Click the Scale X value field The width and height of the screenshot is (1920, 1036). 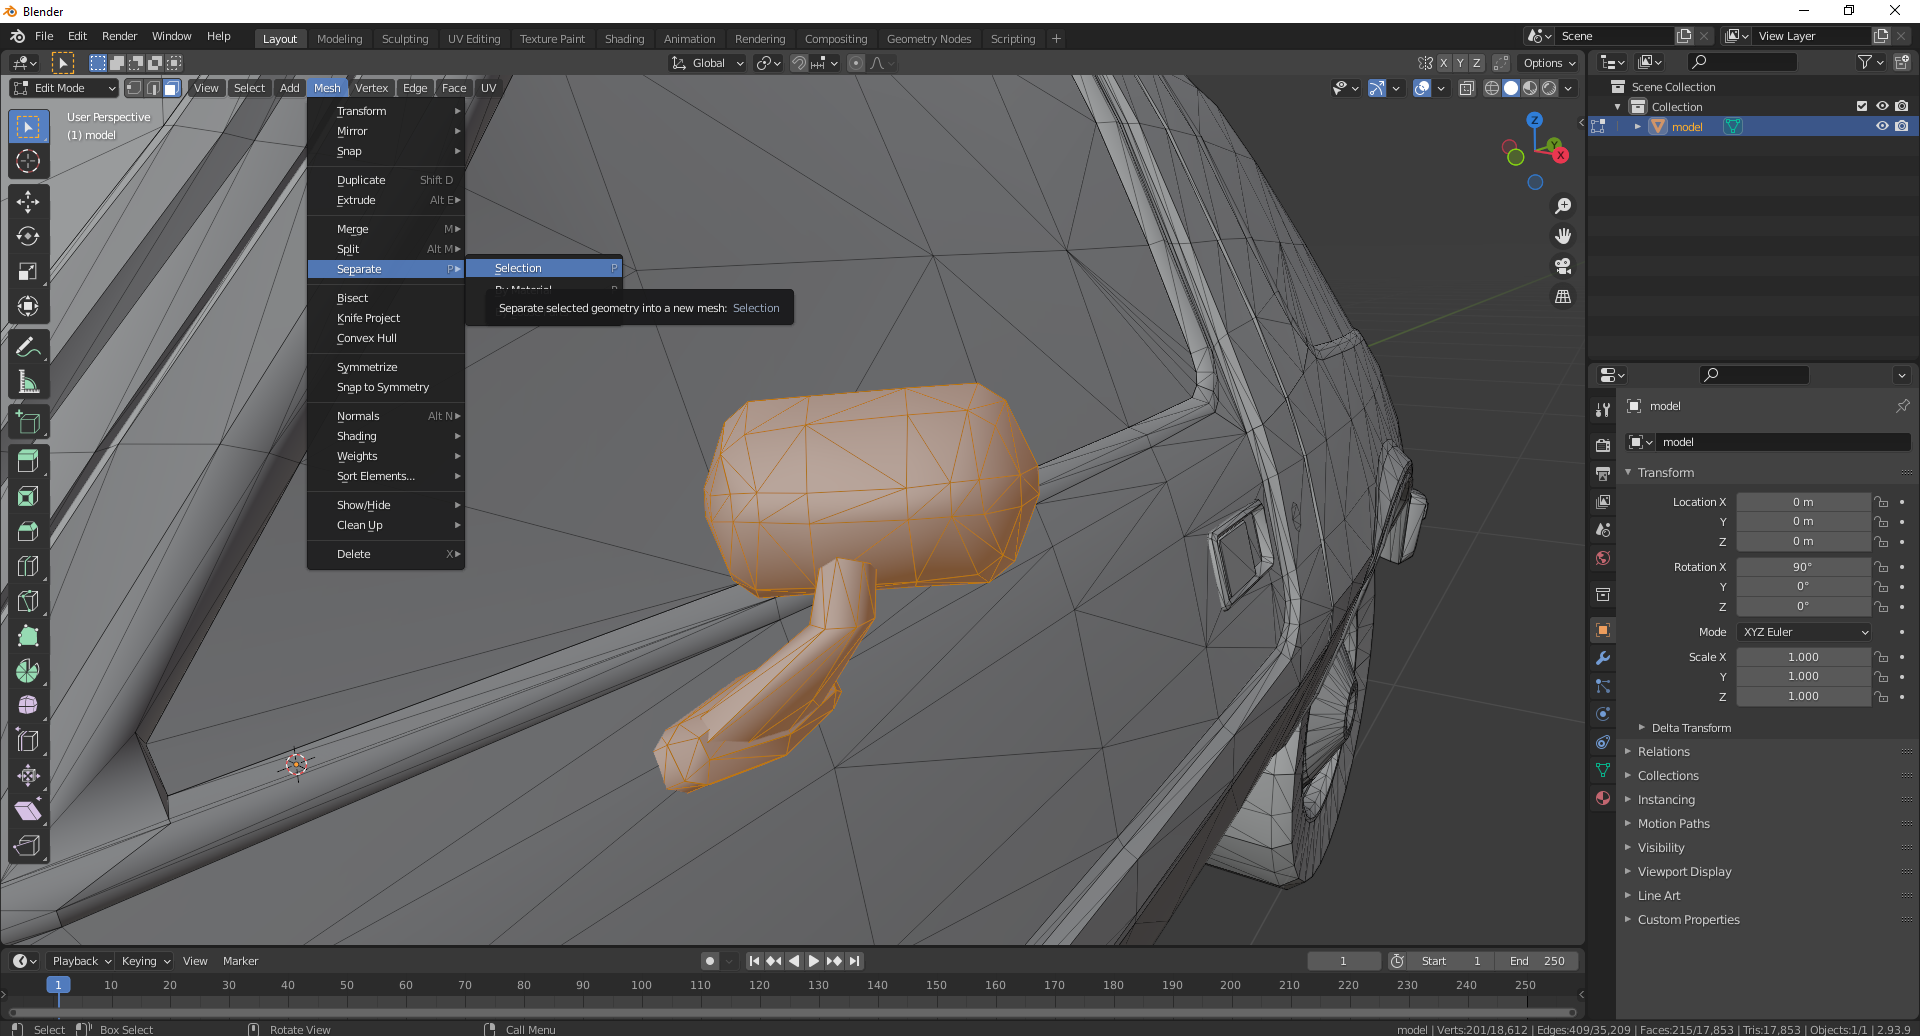(1802, 657)
